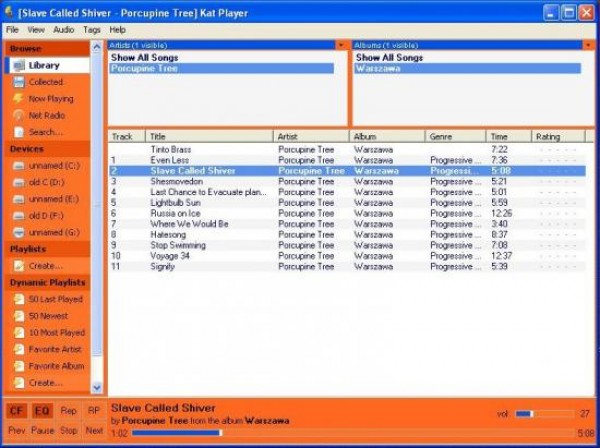Select the unnamed (C:) drive icon
600x448 pixels.
19,166
